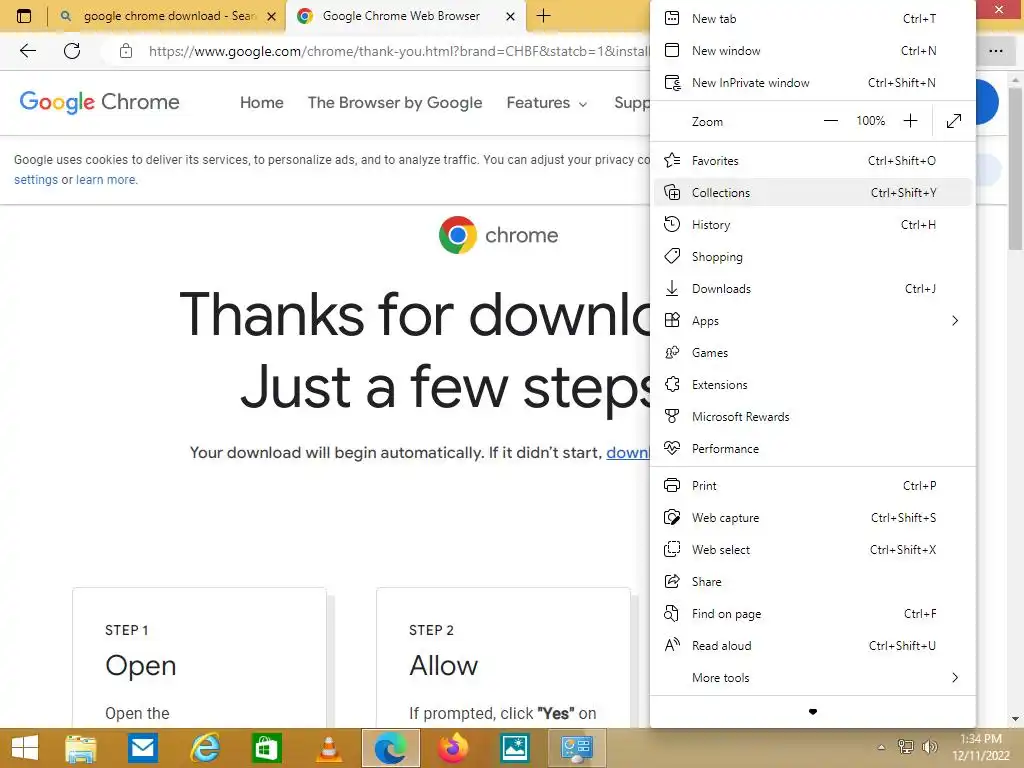This screenshot has height=768, width=1024.
Task: Select New tab menu entry
Action: (x=812, y=19)
